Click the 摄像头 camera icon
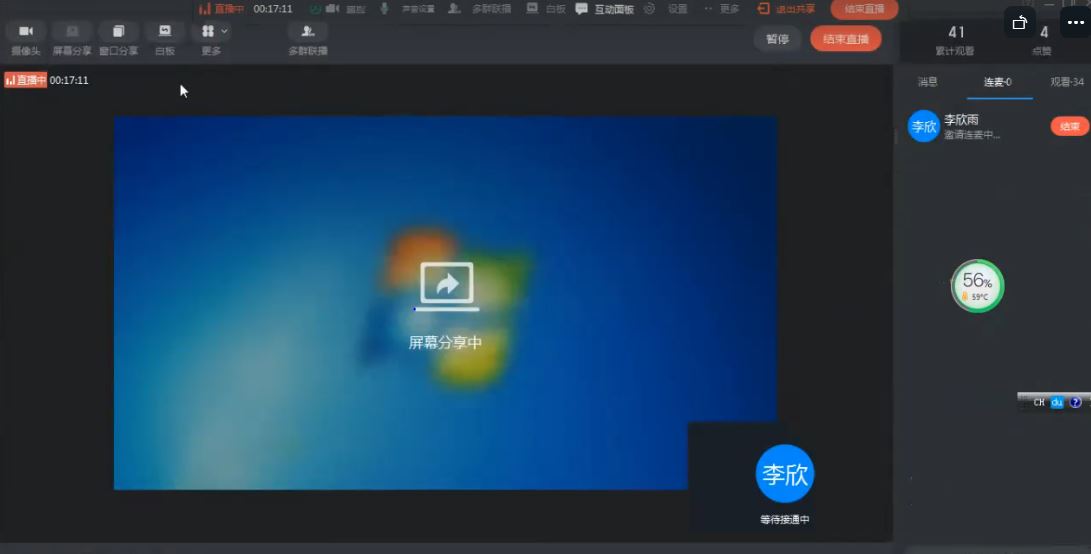 click(x=26, y=31)
